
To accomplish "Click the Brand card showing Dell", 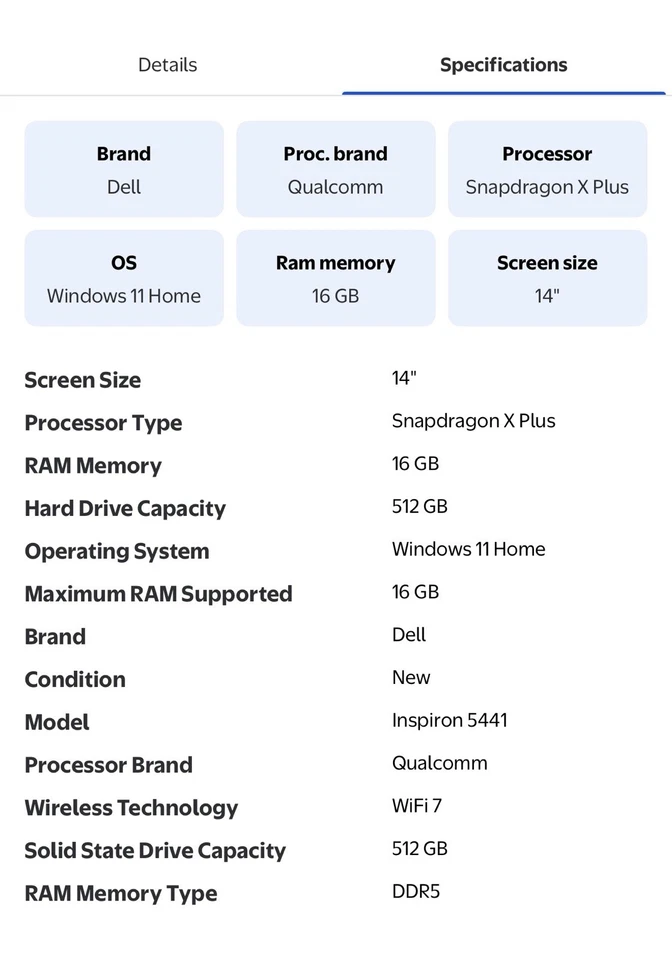I will (x=123, y=168).
